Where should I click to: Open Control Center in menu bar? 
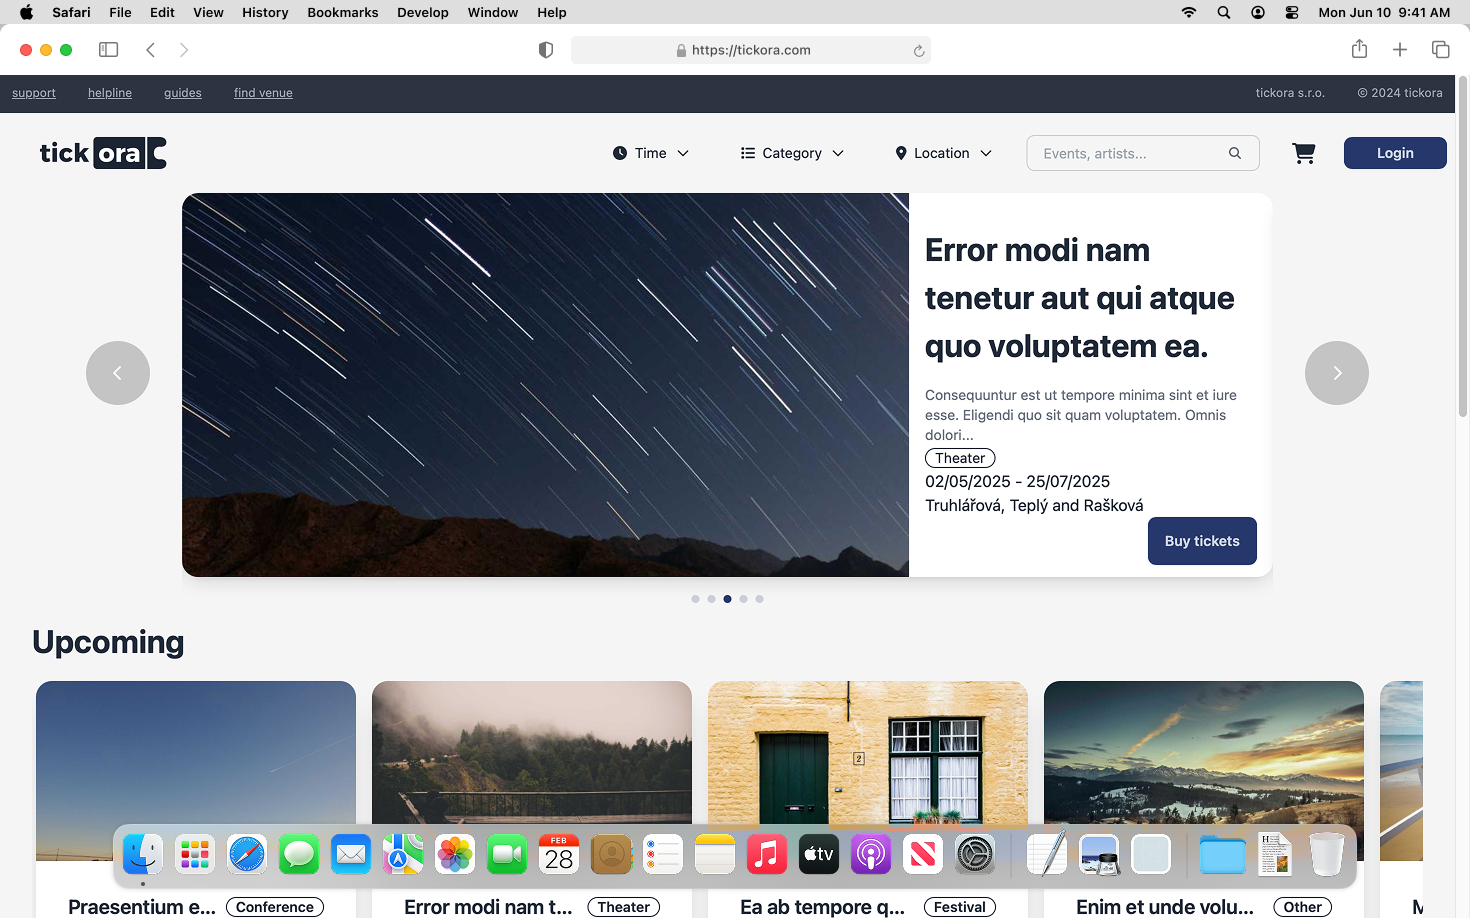coord(1292,12)
